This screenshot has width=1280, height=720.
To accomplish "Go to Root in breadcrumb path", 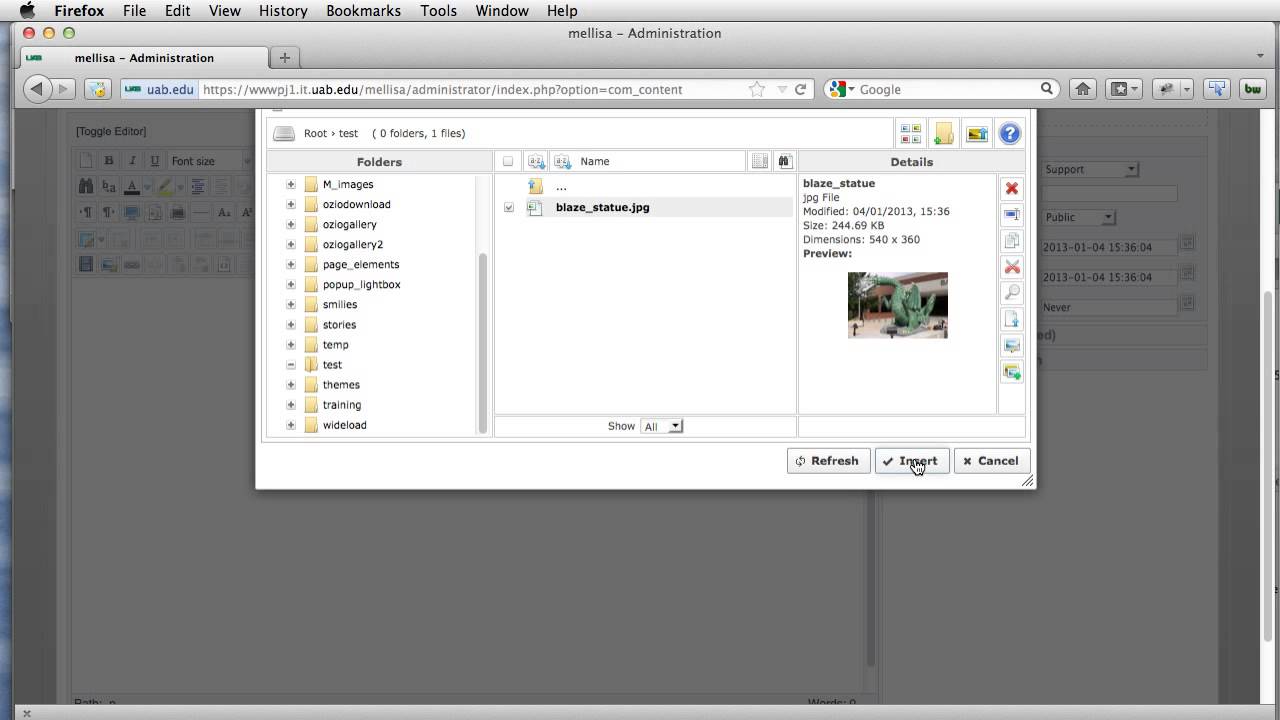I will coord(315,133).
